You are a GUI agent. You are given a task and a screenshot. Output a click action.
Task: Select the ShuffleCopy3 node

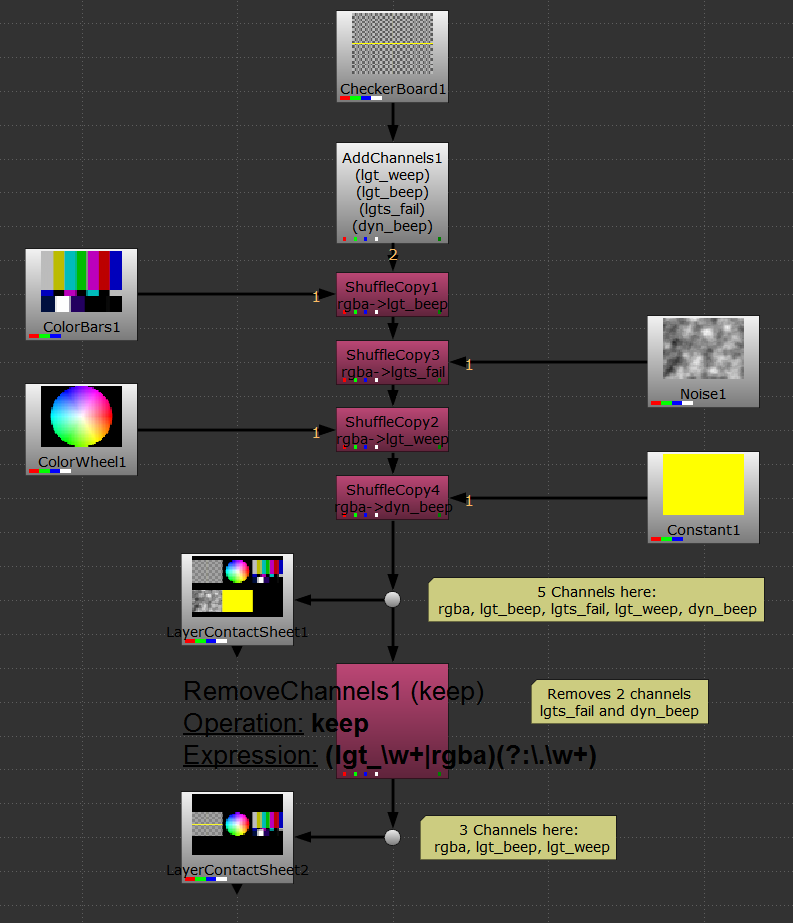[392, 363]
